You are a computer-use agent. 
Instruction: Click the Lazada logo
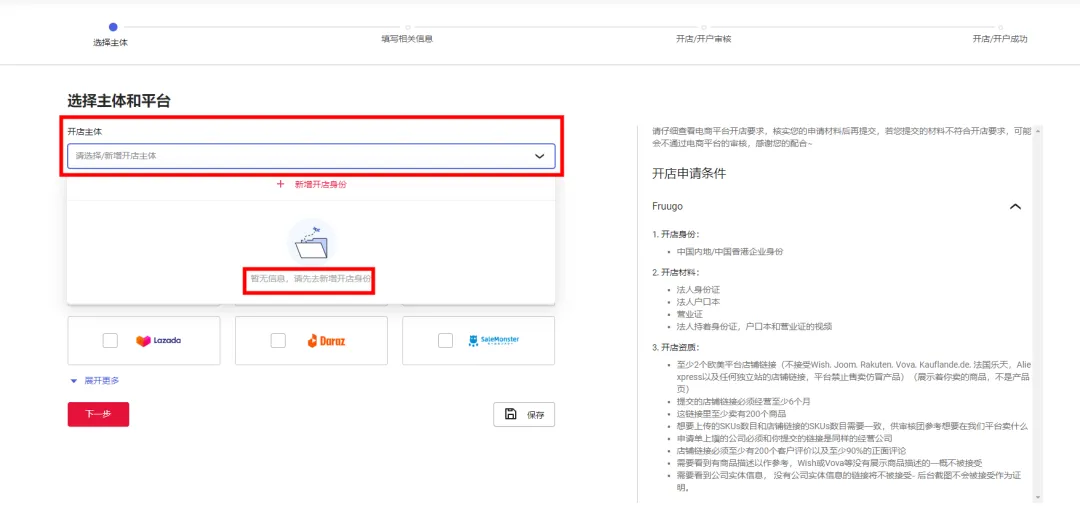click(x=158, y=340)
